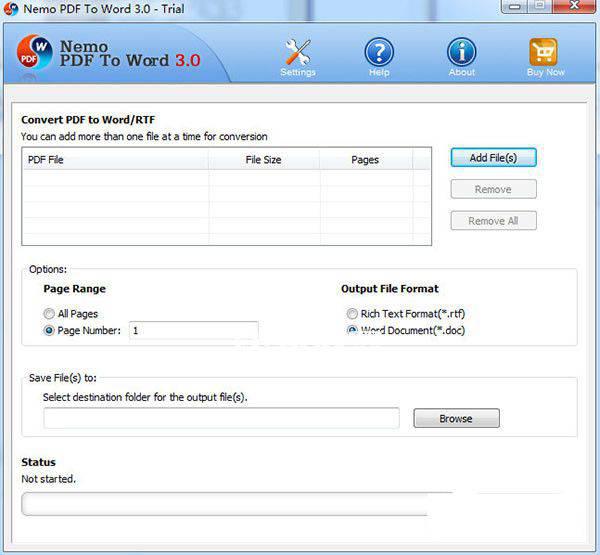Maximize the Nemo PDF To Word window
This screenshot has width=600, height=555.
click(540, 6)
